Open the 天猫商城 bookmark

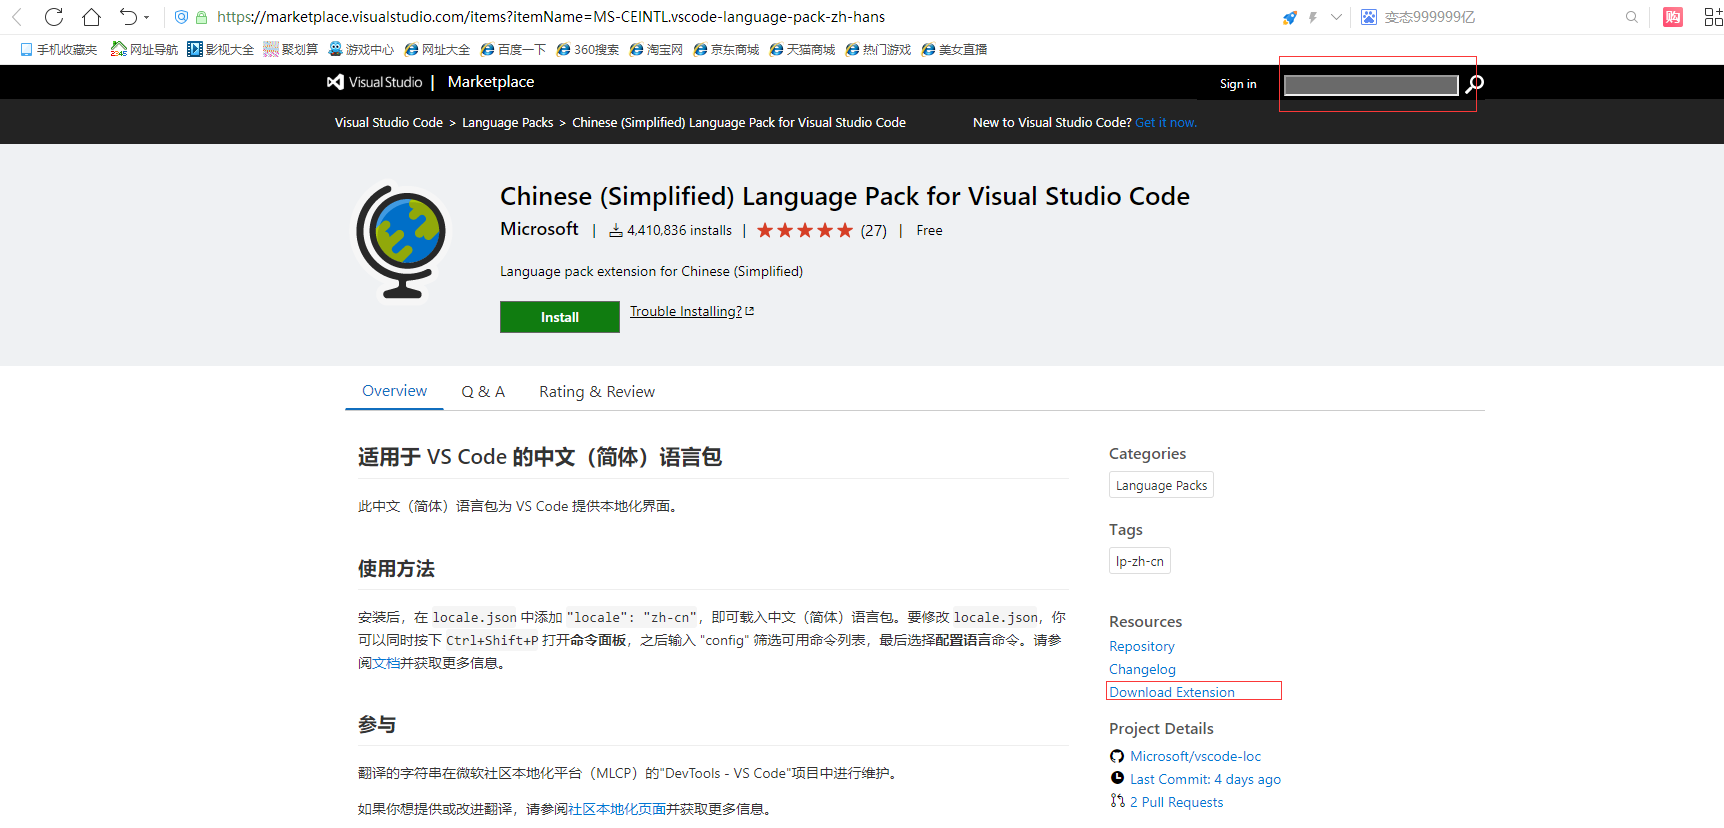tap(802, 49)
